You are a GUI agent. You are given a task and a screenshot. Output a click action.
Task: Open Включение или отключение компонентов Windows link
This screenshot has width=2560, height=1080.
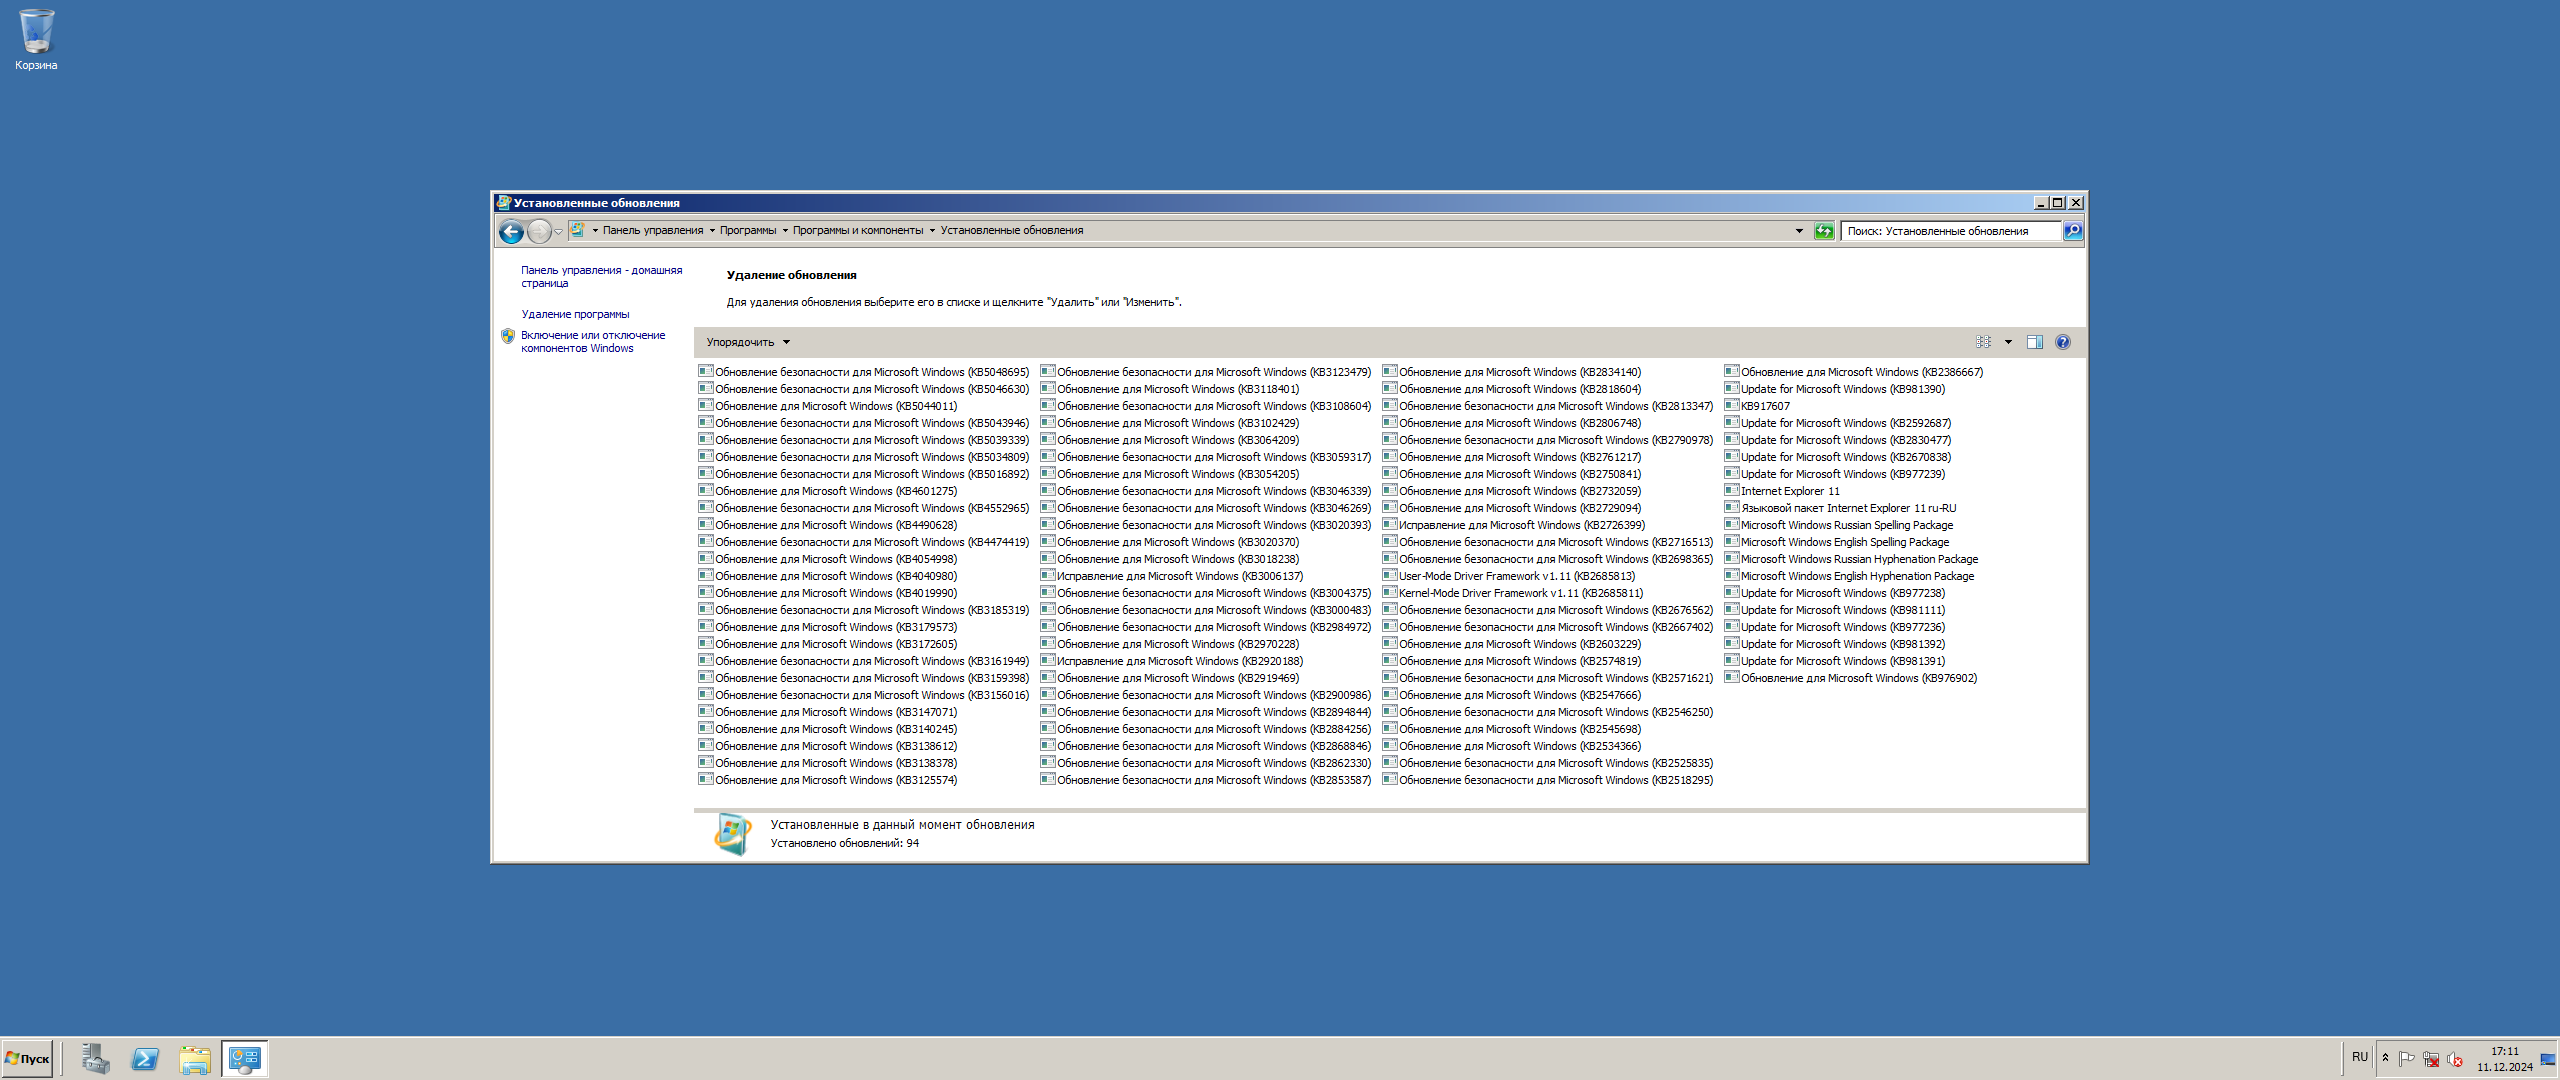click(x=593, y=342)
